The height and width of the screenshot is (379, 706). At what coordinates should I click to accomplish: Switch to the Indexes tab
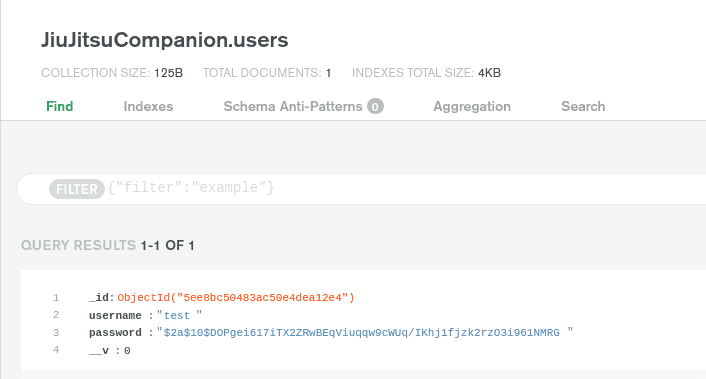(148, 106)
